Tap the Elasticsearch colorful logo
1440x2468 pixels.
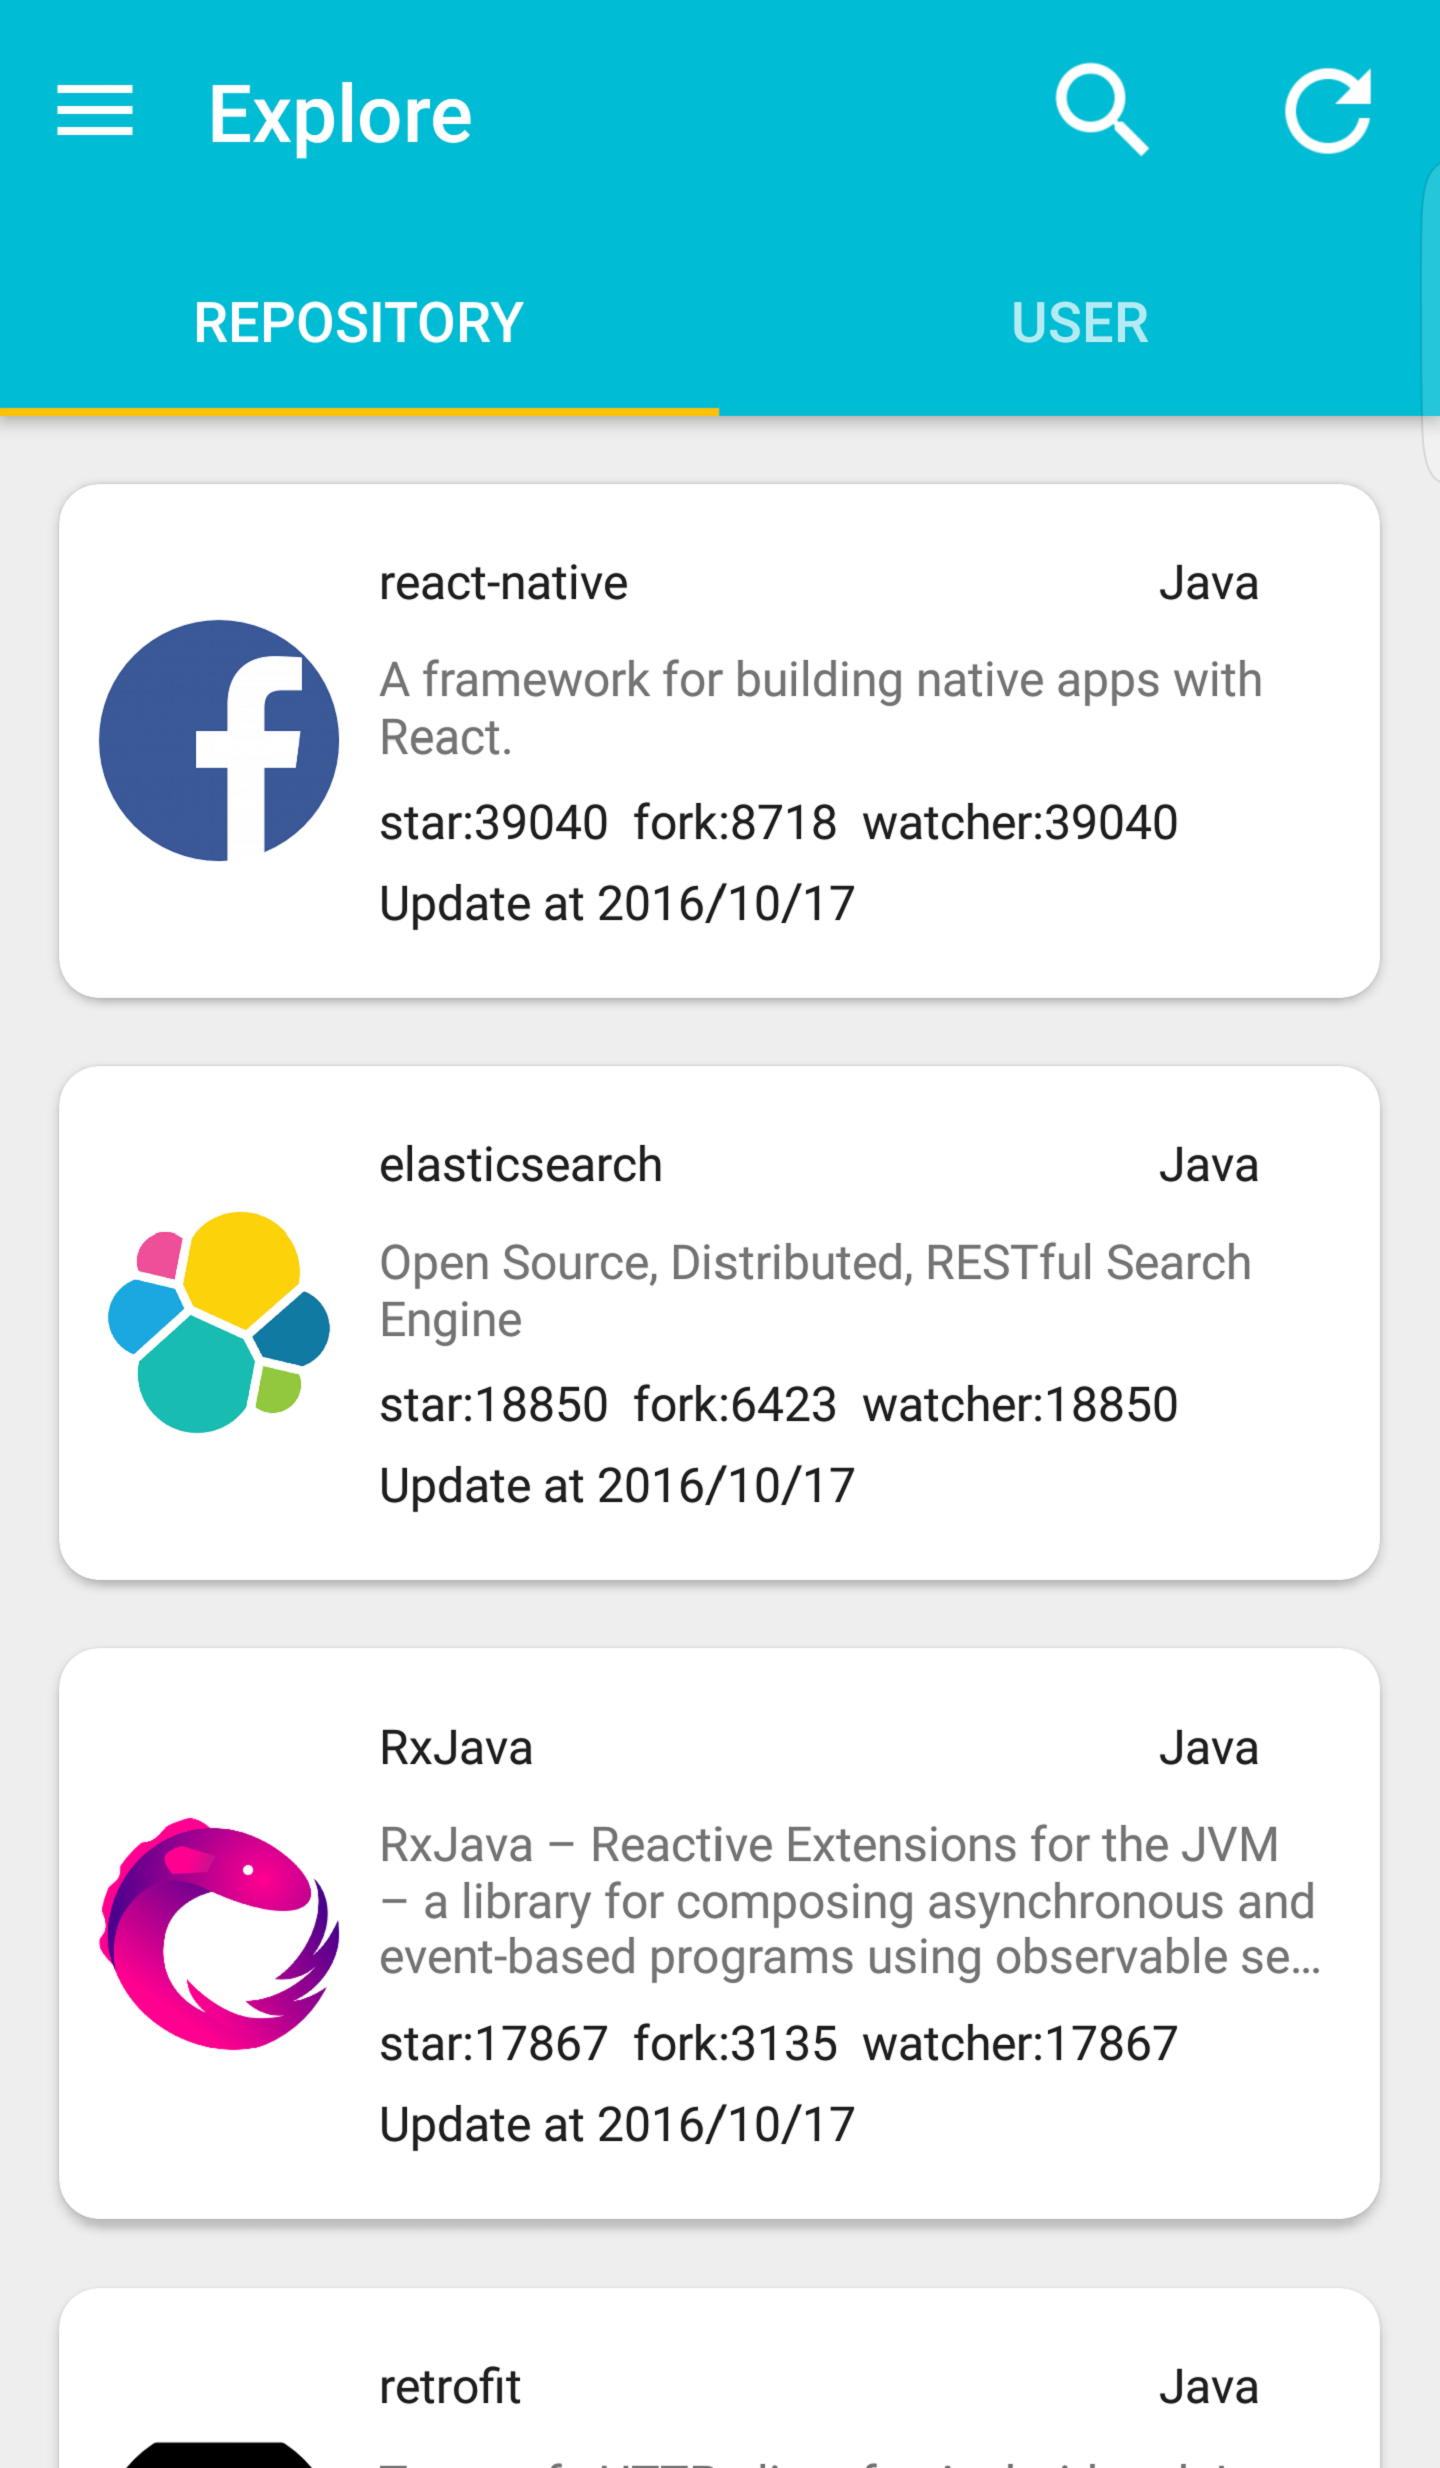point(219,1323)
